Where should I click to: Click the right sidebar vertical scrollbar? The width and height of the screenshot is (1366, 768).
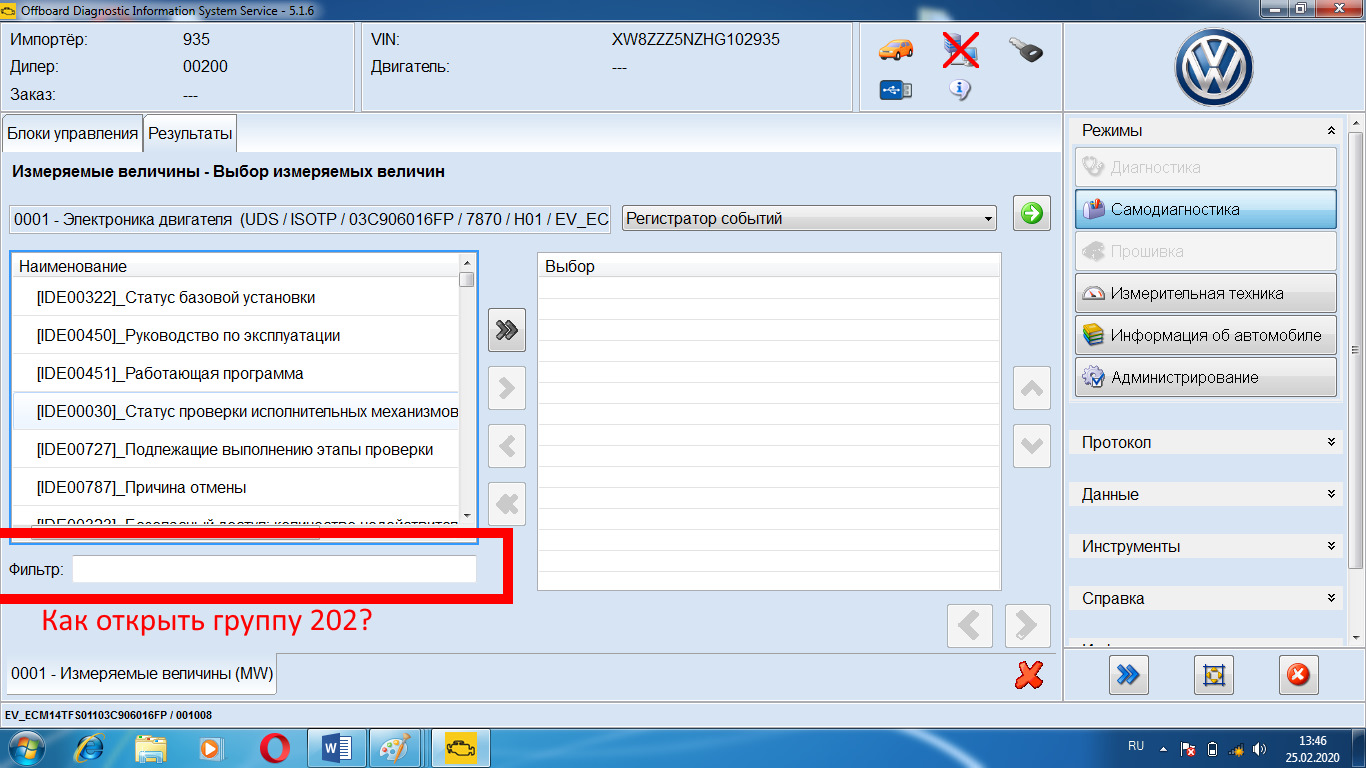click(x=1356, y=380)
